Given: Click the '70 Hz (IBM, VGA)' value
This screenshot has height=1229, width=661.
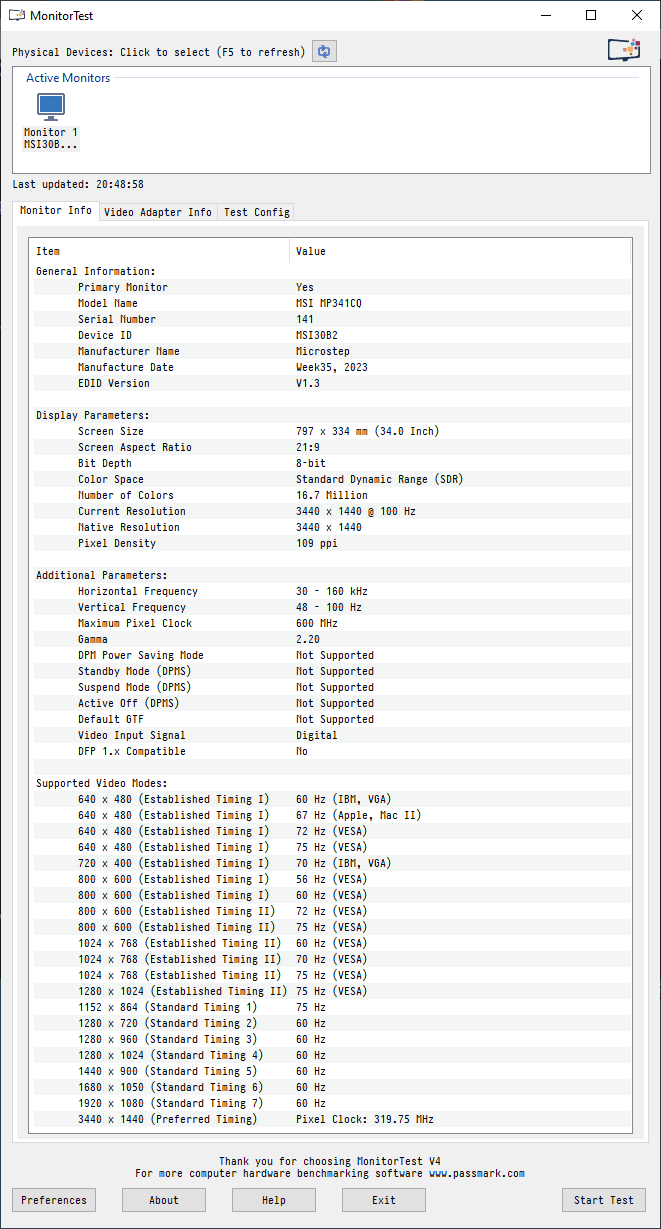Looking at the screenshot, I should (x=344, y=863).
